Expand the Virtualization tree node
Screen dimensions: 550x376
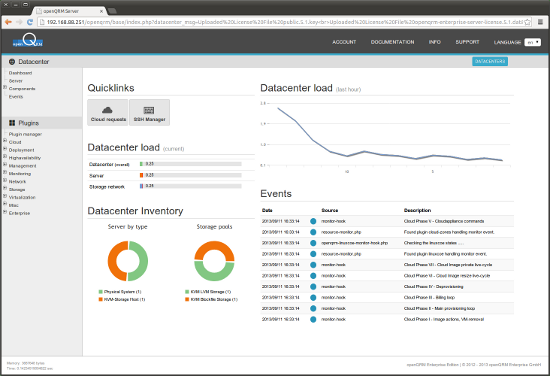5,196
